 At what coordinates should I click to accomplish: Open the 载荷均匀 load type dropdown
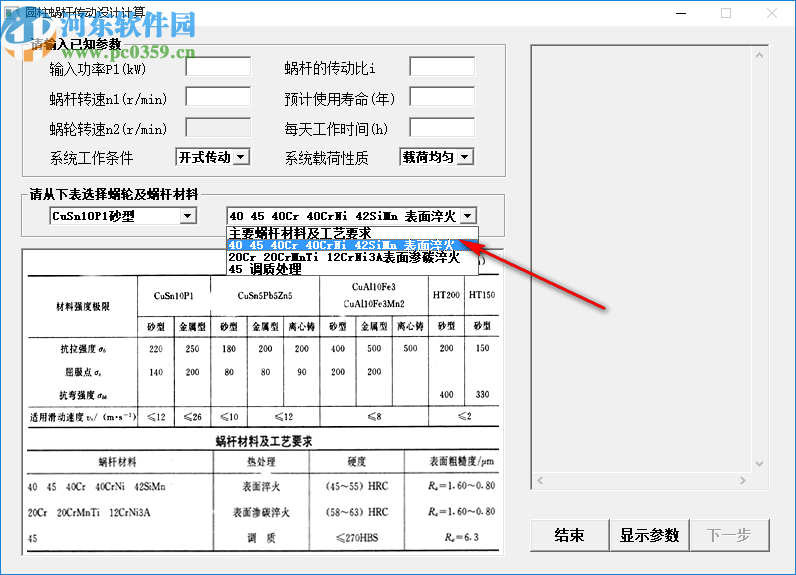(465, 157)
